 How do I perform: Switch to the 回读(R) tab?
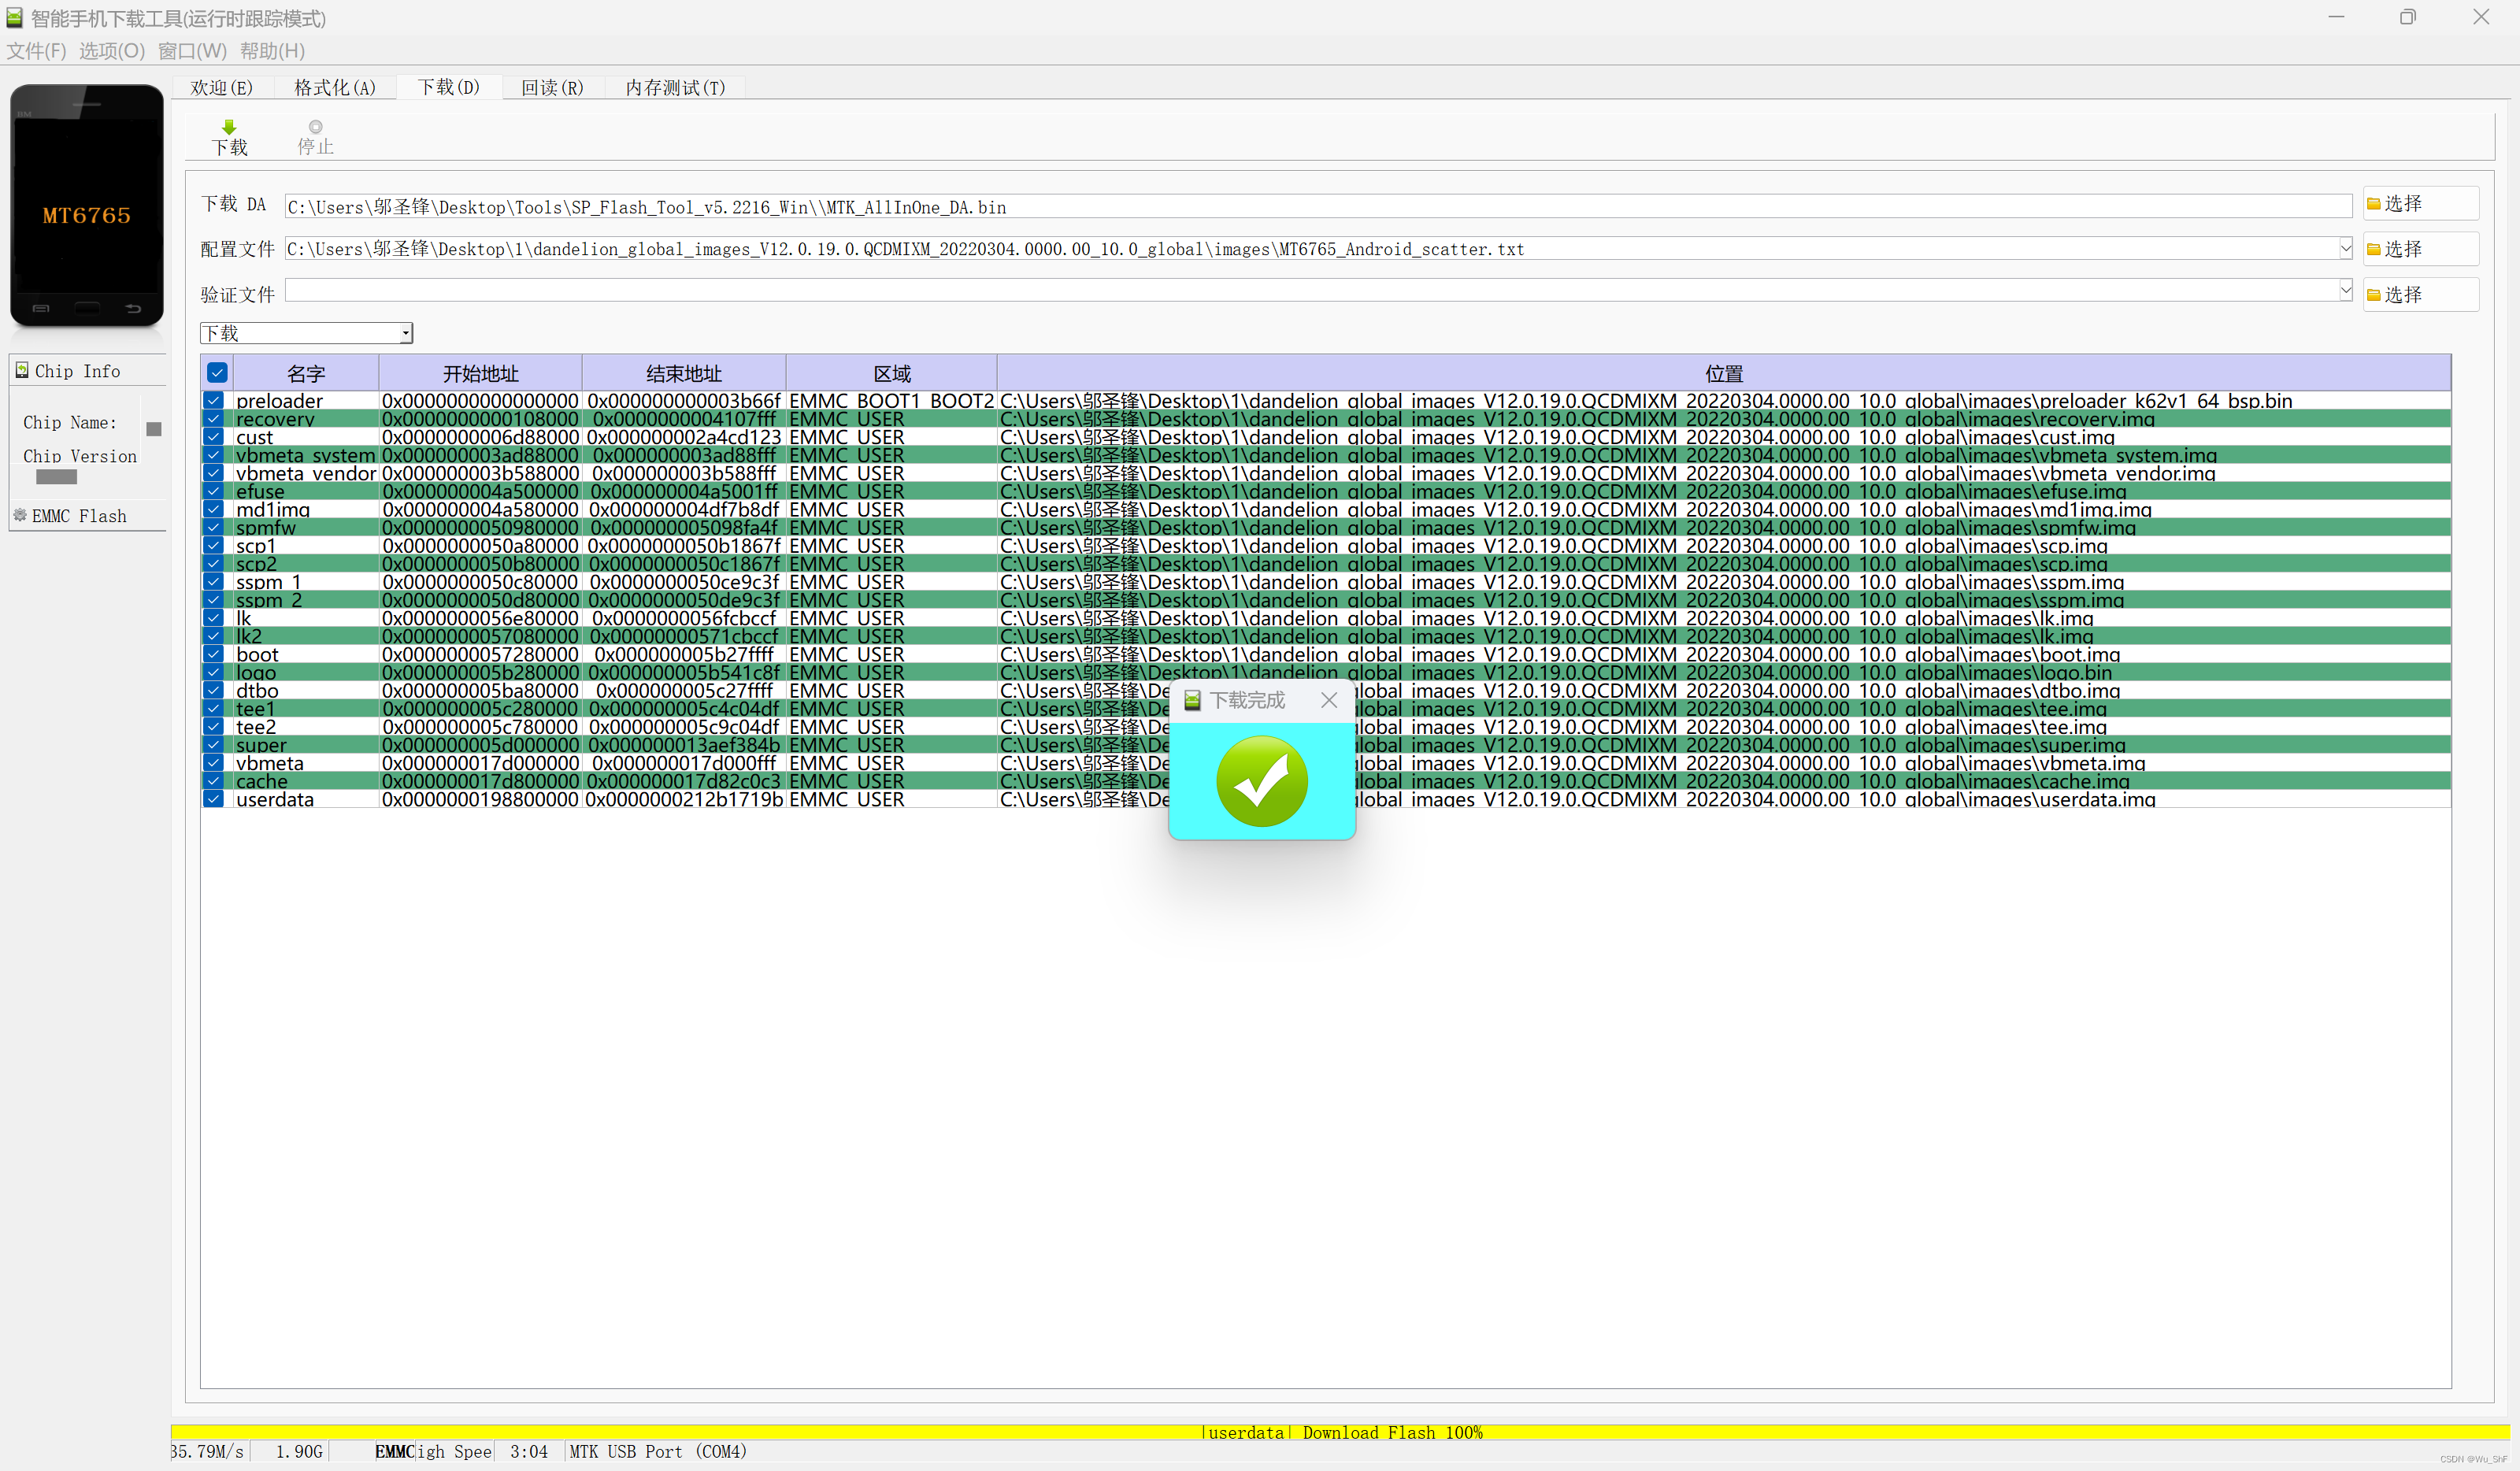552,88
